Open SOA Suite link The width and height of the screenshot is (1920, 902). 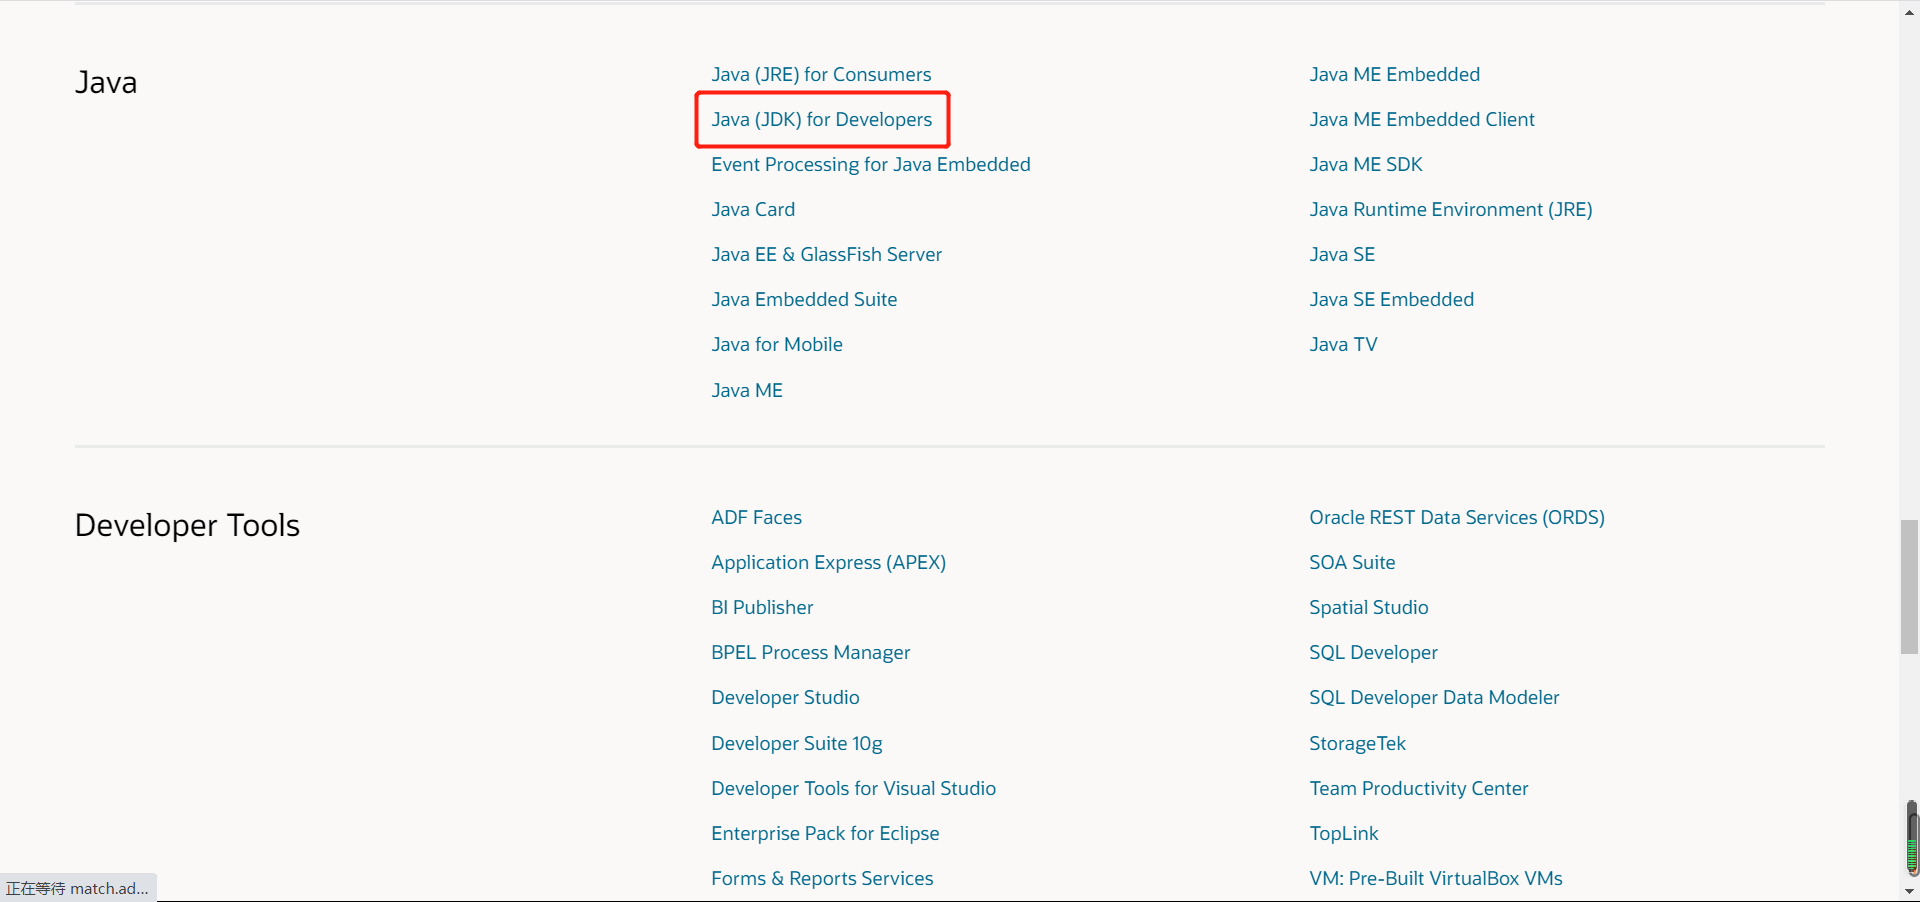pyautogui.click(x=1352, y=563)
